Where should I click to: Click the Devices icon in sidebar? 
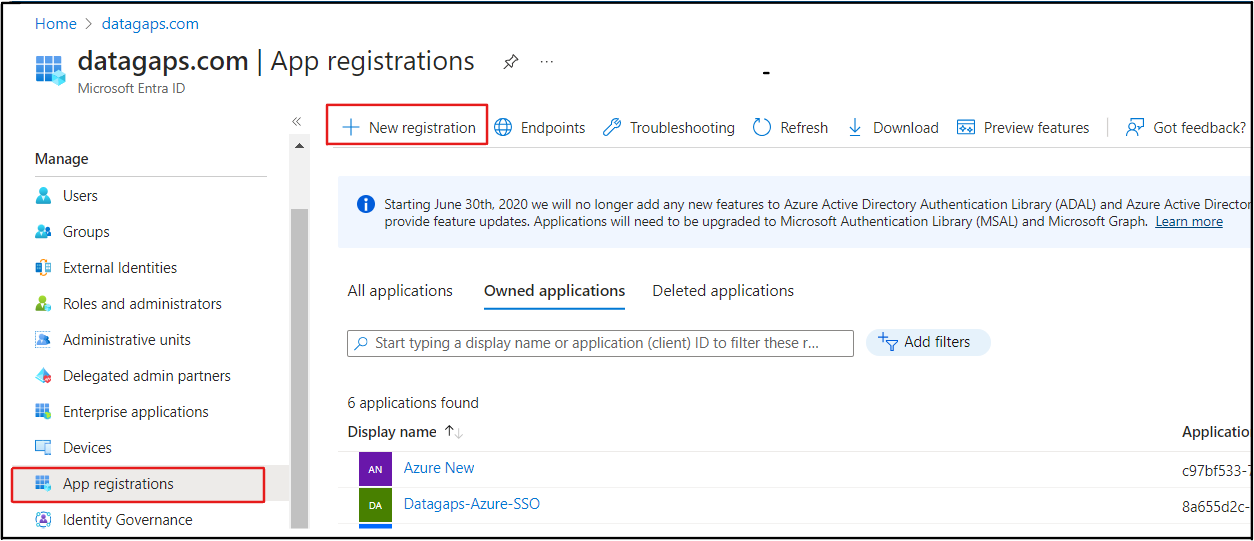coord(43,448)
